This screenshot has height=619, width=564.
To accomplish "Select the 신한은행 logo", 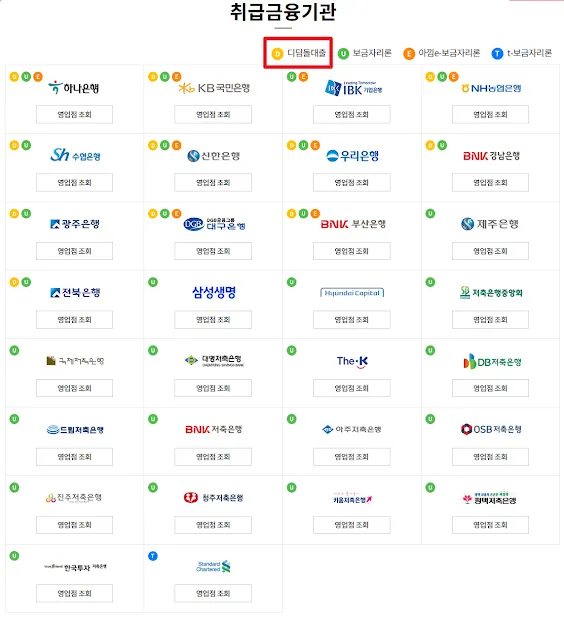I will pos(214,156).
